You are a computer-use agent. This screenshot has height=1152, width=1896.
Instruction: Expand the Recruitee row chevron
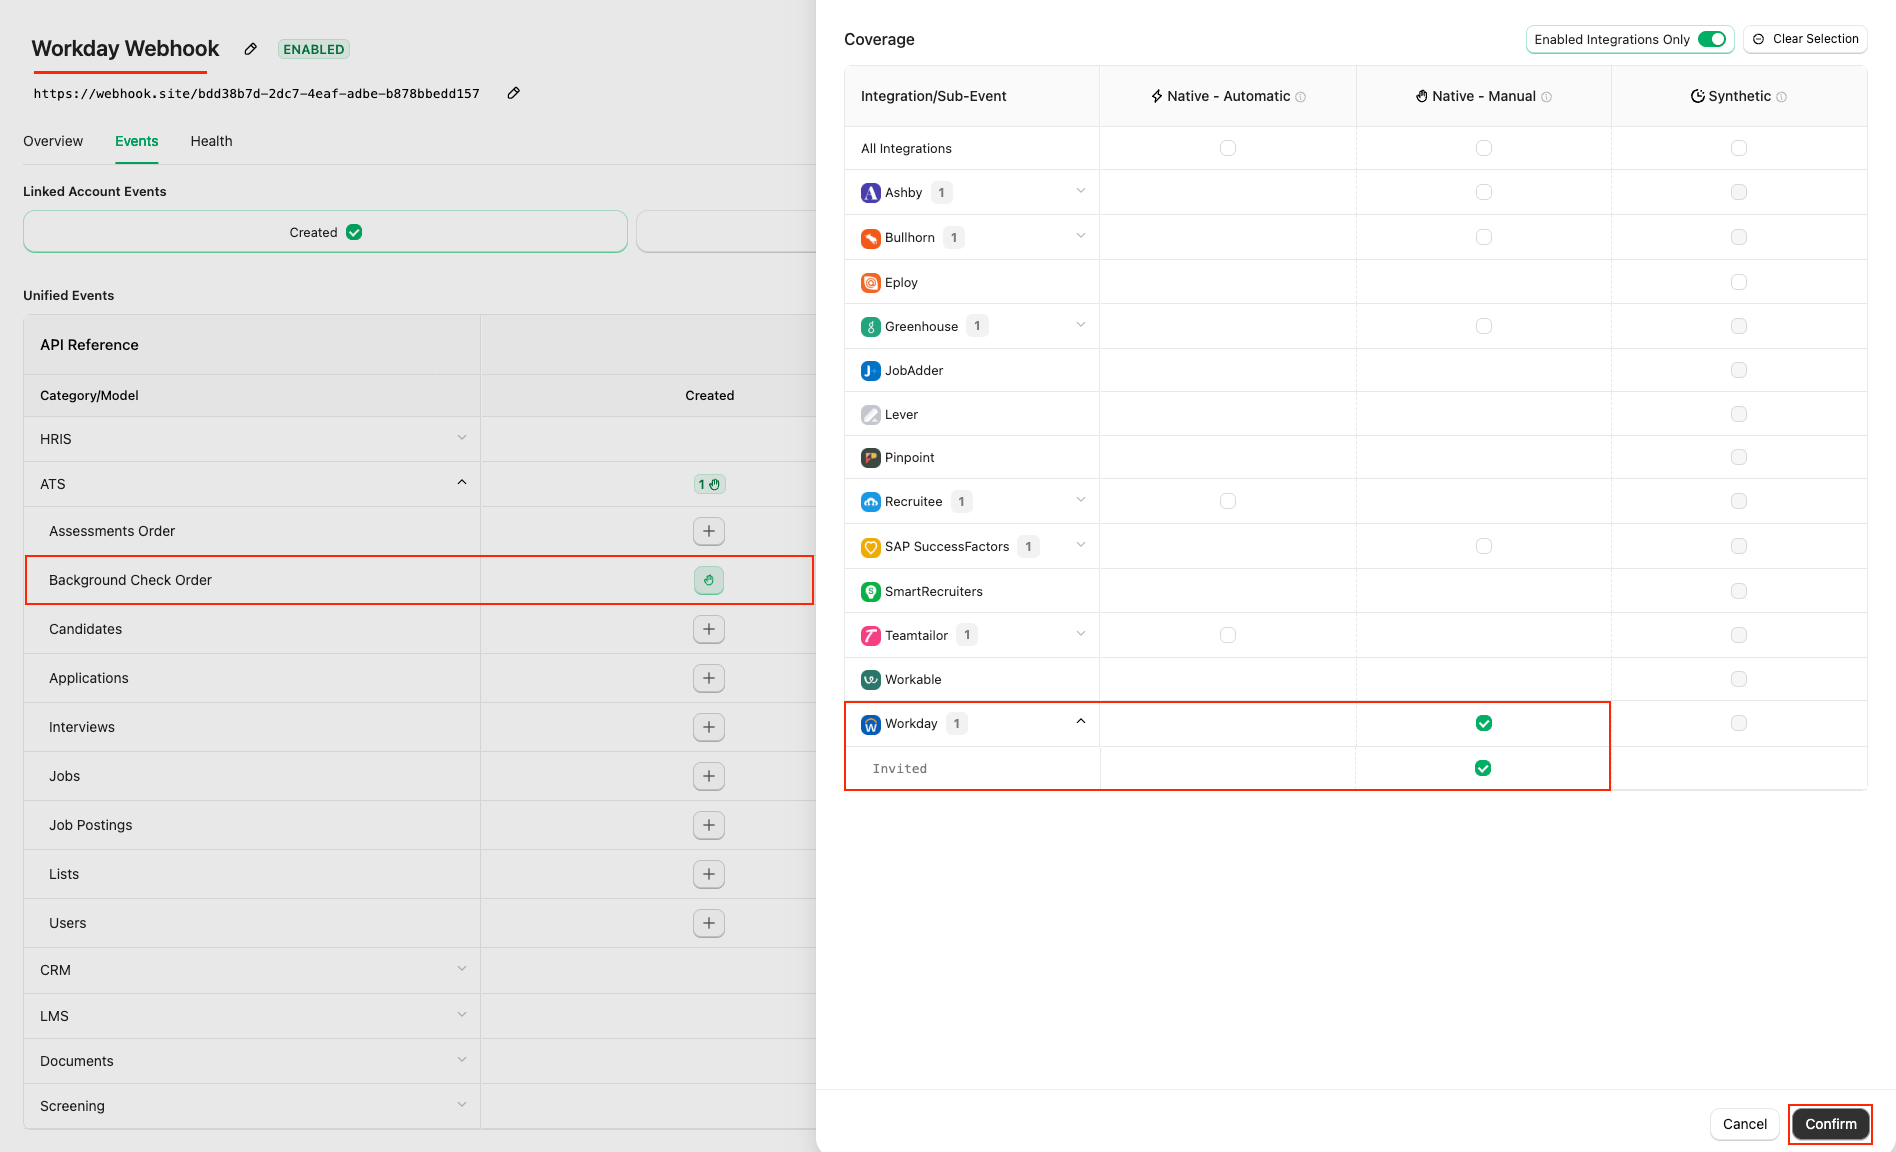point(1081,499)
